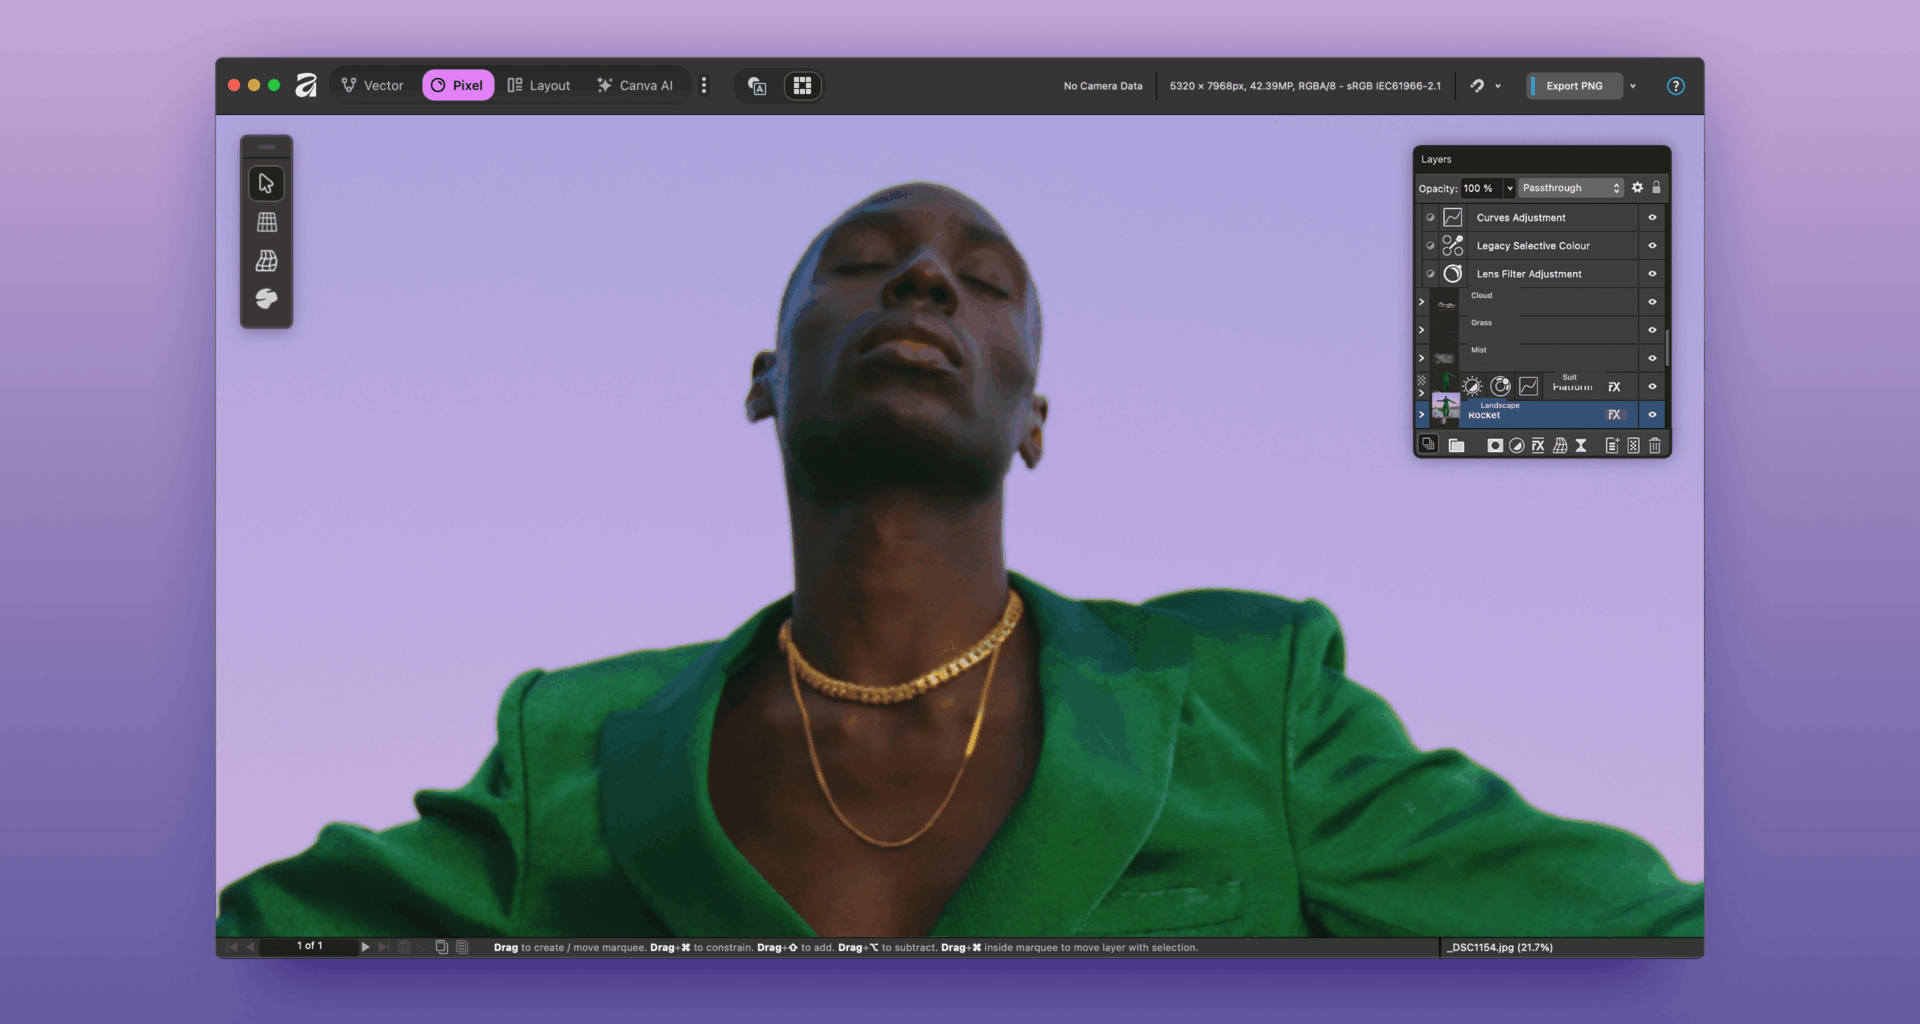This screenshot has width=1920, height=1024.
Task: Hide the Curves Adjustment layer
Action: (x=1652, y=217)
